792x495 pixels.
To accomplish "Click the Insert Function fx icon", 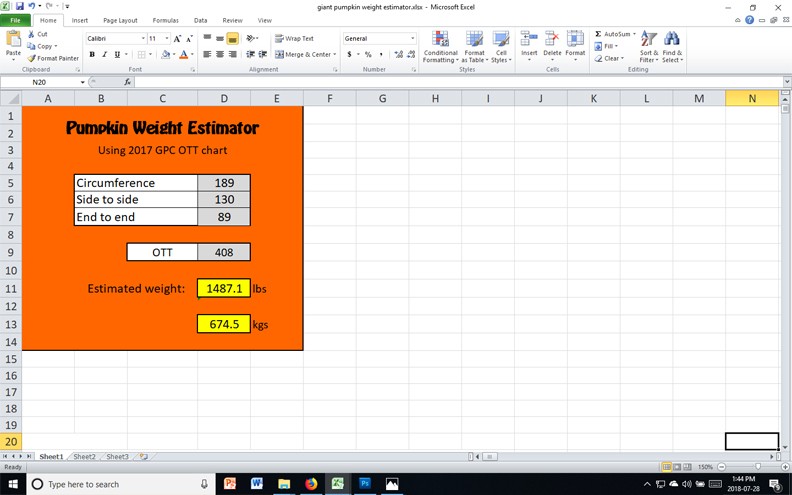I will point(128,82).
